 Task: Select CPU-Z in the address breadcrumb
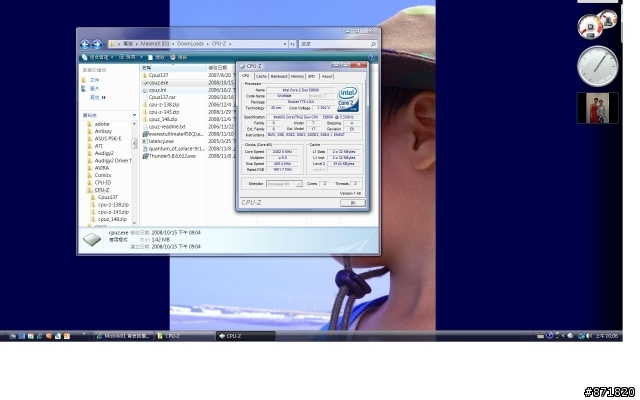pos(219,44)
